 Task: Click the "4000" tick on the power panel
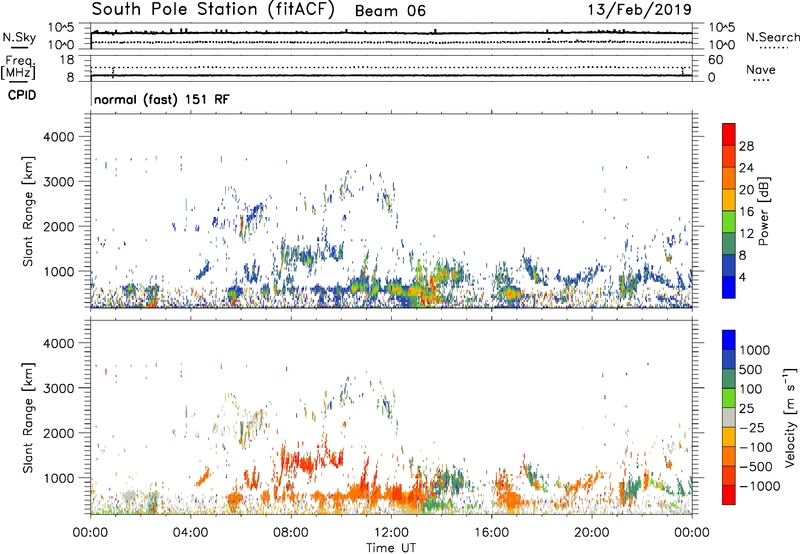click(x=59, y=137)
